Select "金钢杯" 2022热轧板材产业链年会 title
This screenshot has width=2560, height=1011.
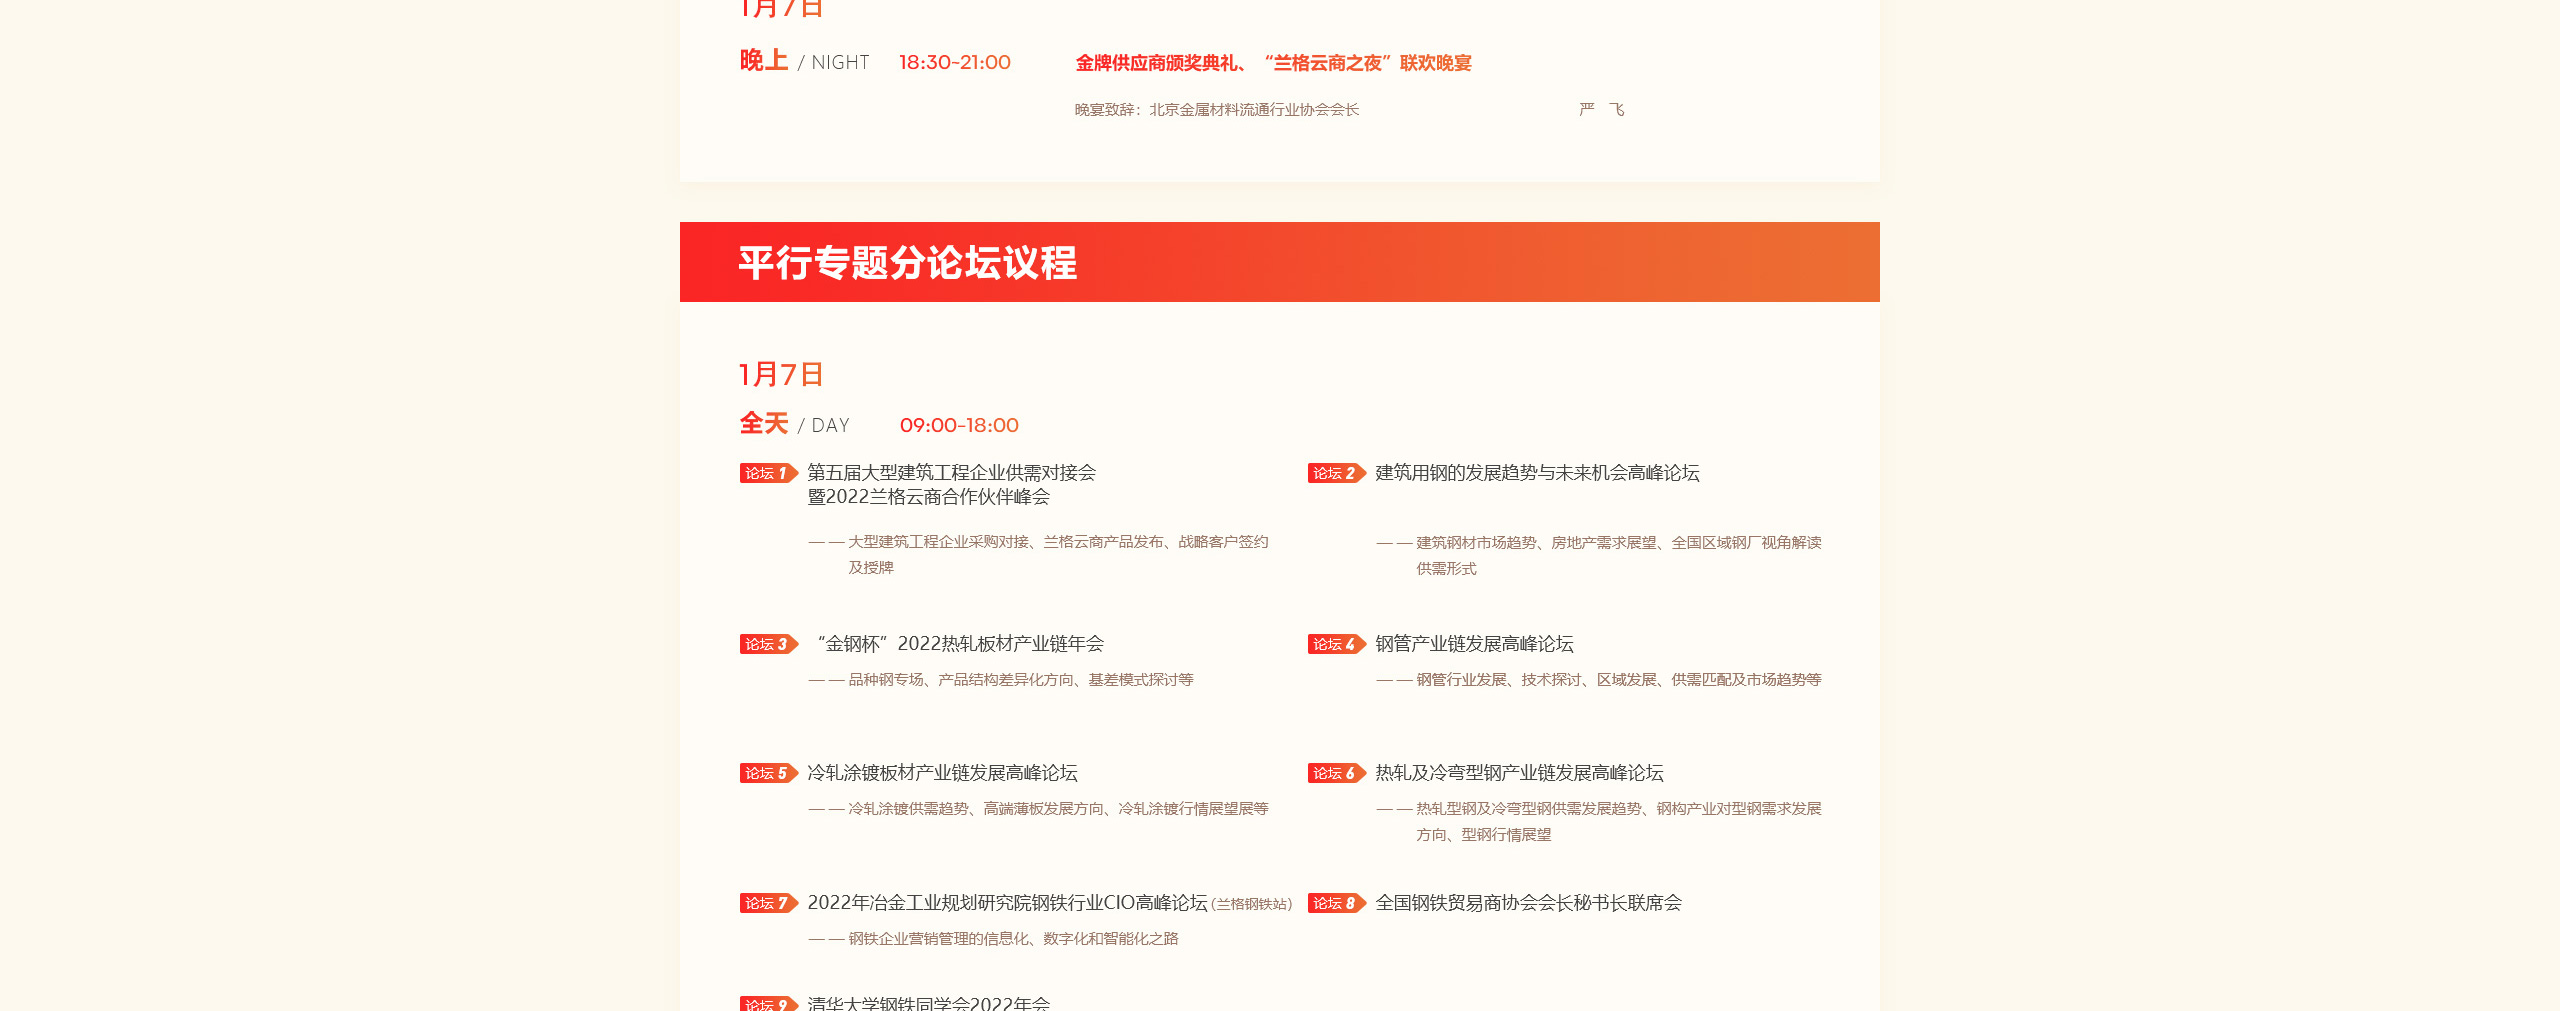[x=960, y=644]
